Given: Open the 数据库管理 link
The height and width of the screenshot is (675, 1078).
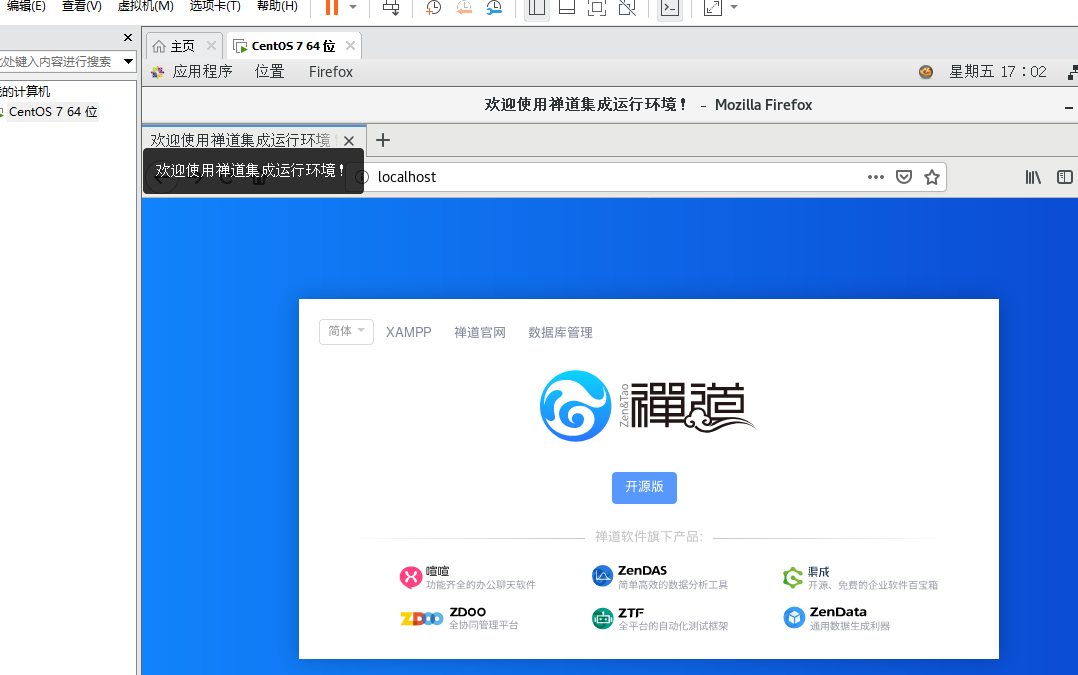Looking at the screenshot, I should tap(560, 332).
